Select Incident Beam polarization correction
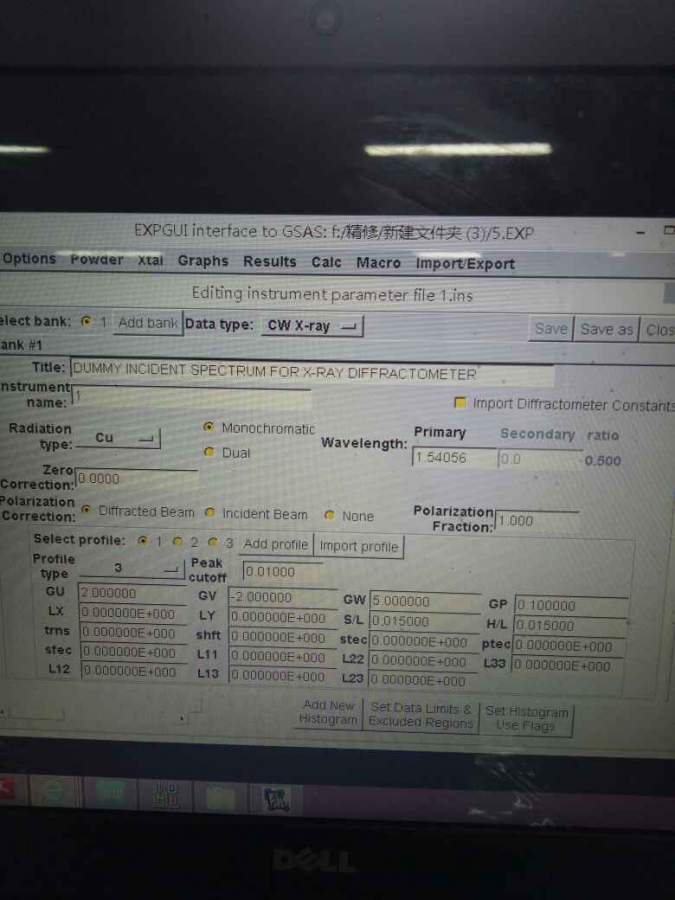The height and width of the screenshot is (900, 675). pyautogui.click(x=210, y=513)
